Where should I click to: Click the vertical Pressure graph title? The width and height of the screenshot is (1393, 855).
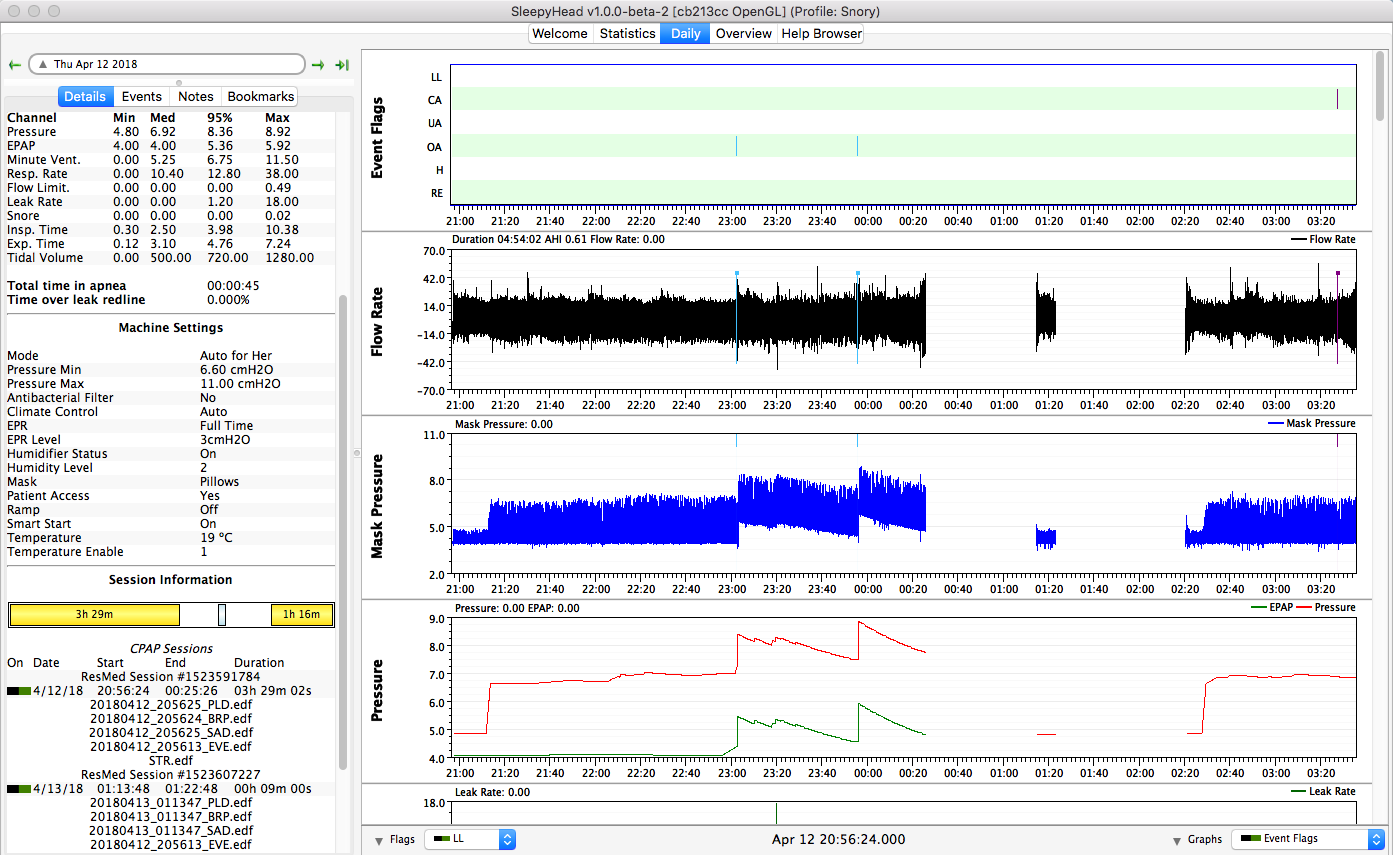tap(378, 690)
